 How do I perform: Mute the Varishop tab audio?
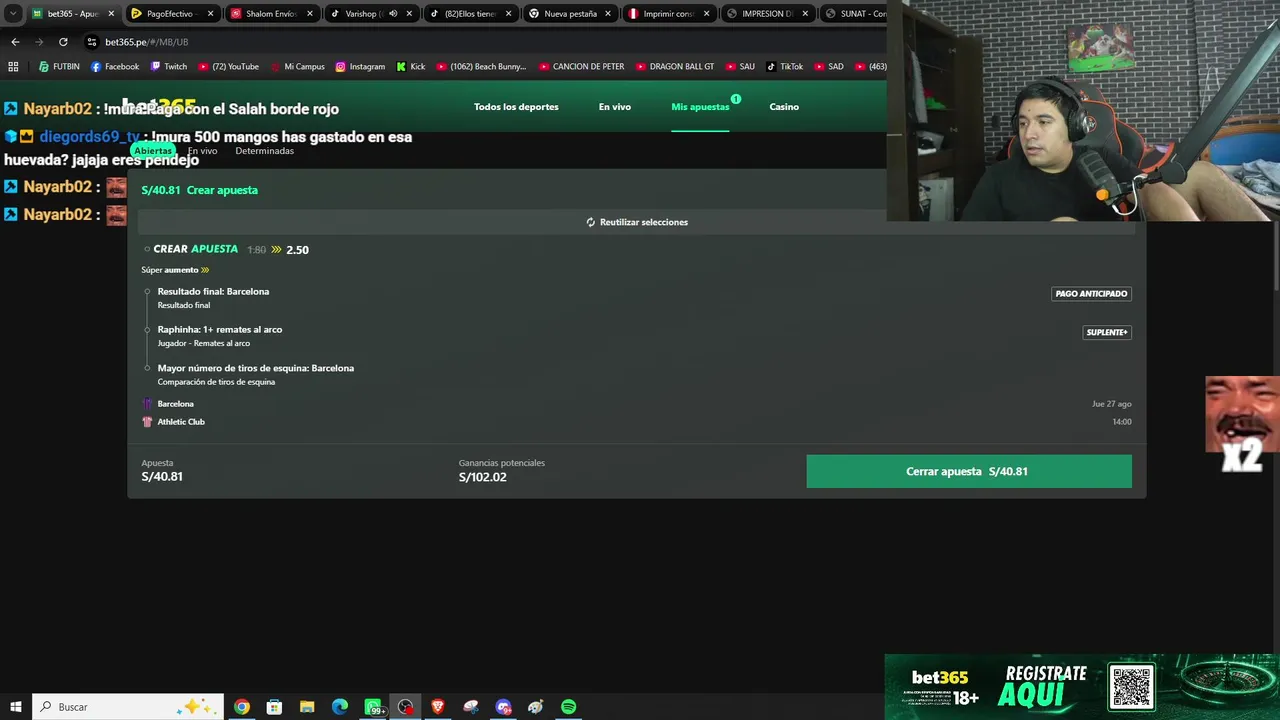pos(393,14)
